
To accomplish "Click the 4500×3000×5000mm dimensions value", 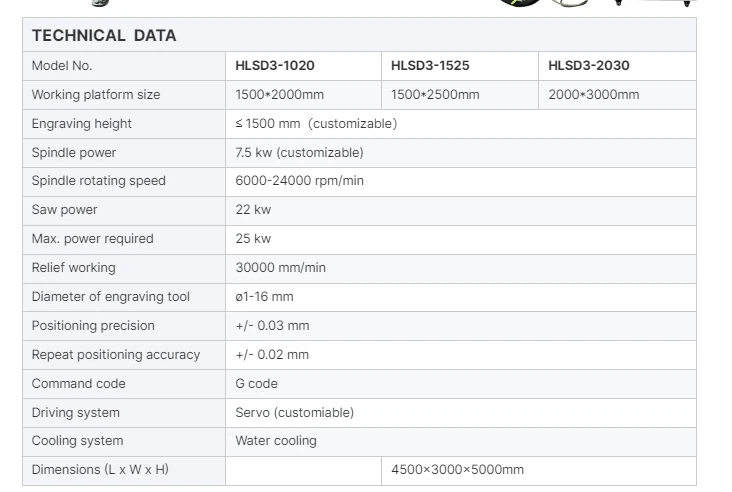I will (x=458, y=469).
